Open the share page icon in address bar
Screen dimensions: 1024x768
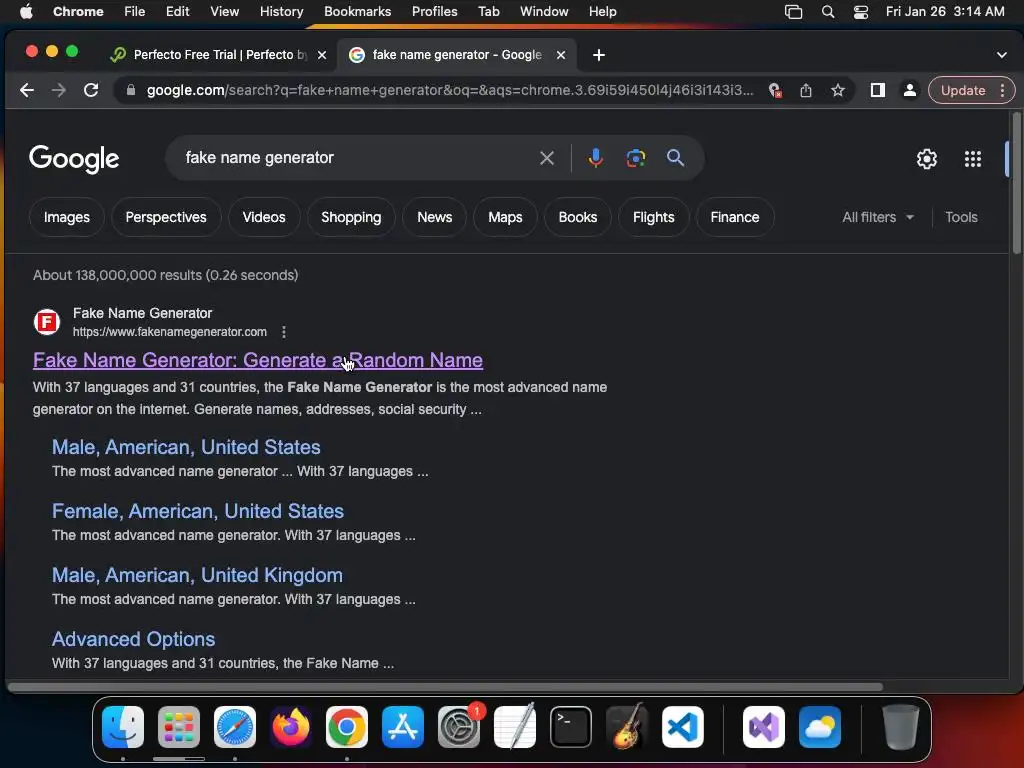[806, 90]
